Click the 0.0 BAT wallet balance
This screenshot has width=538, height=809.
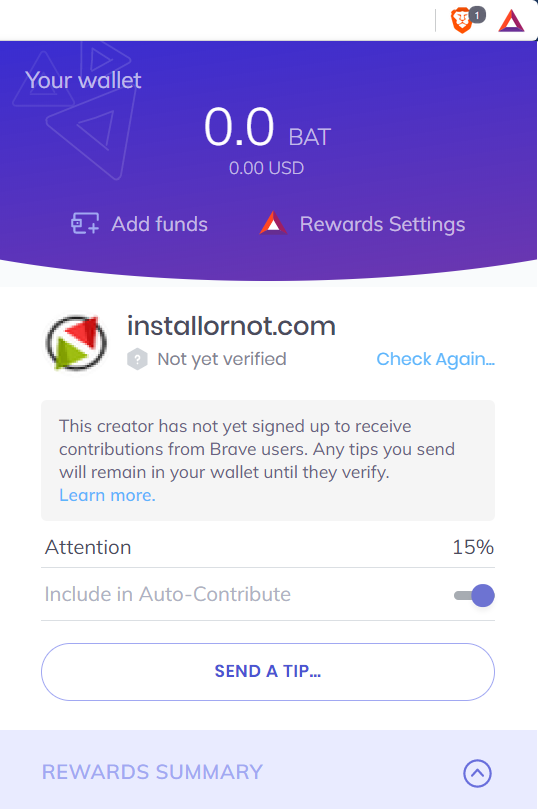coord(267,127)
